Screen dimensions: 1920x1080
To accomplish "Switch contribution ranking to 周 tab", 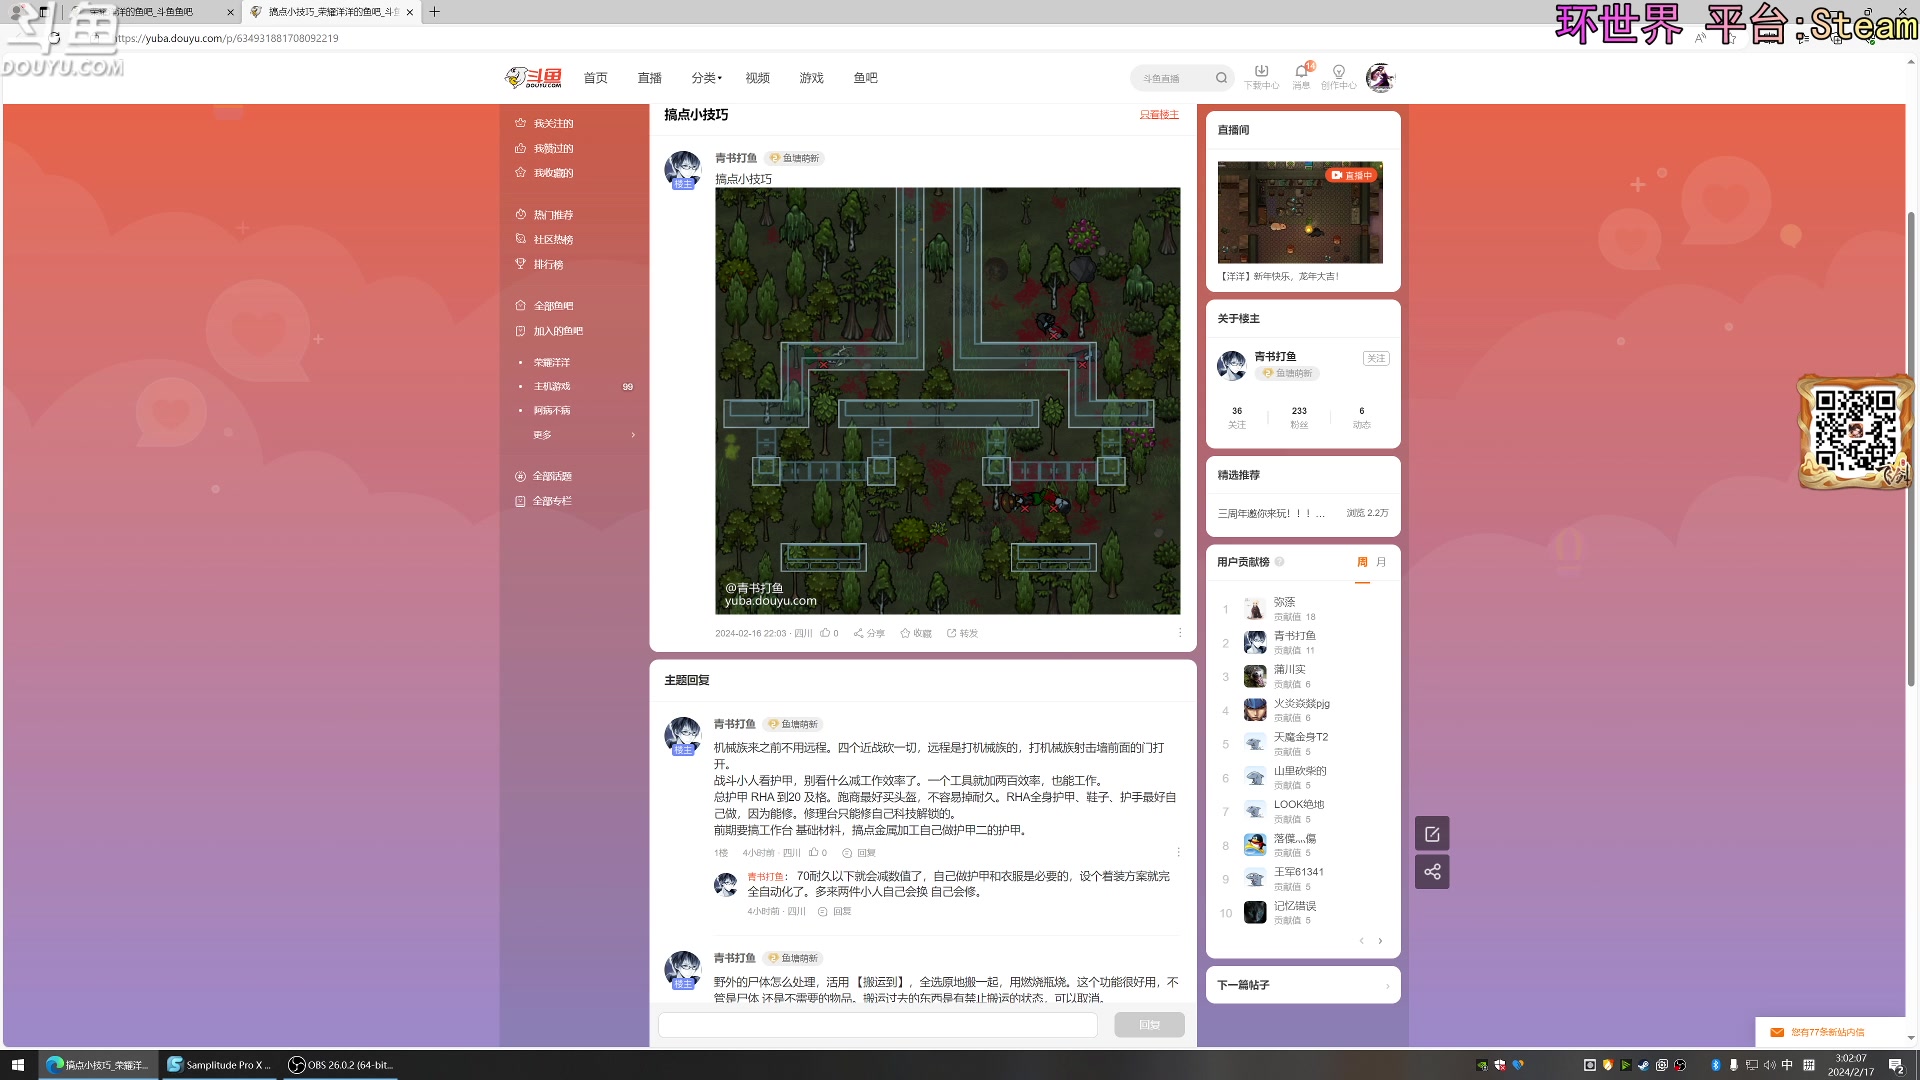I will [x=1362, y=562].
